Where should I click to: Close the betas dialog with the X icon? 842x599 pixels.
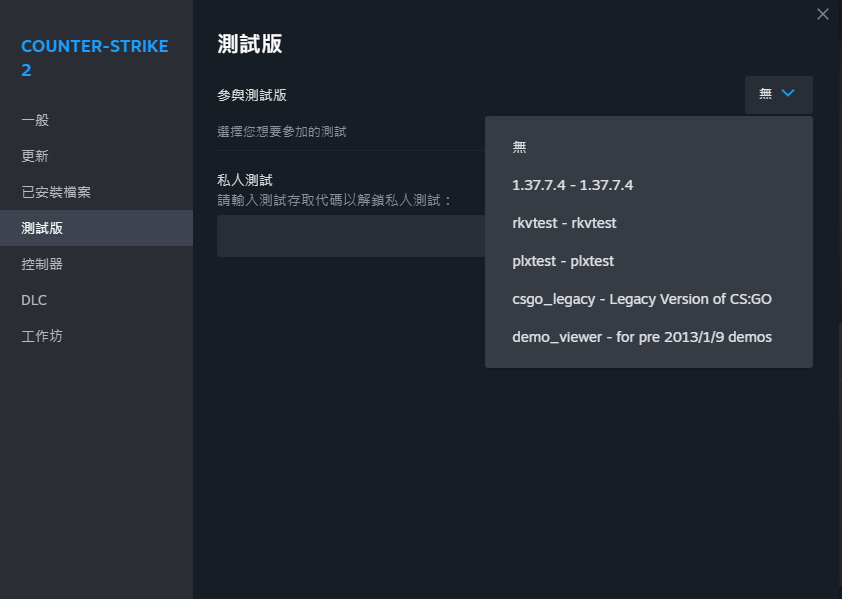pyautogui.click(x=822, y=14)
